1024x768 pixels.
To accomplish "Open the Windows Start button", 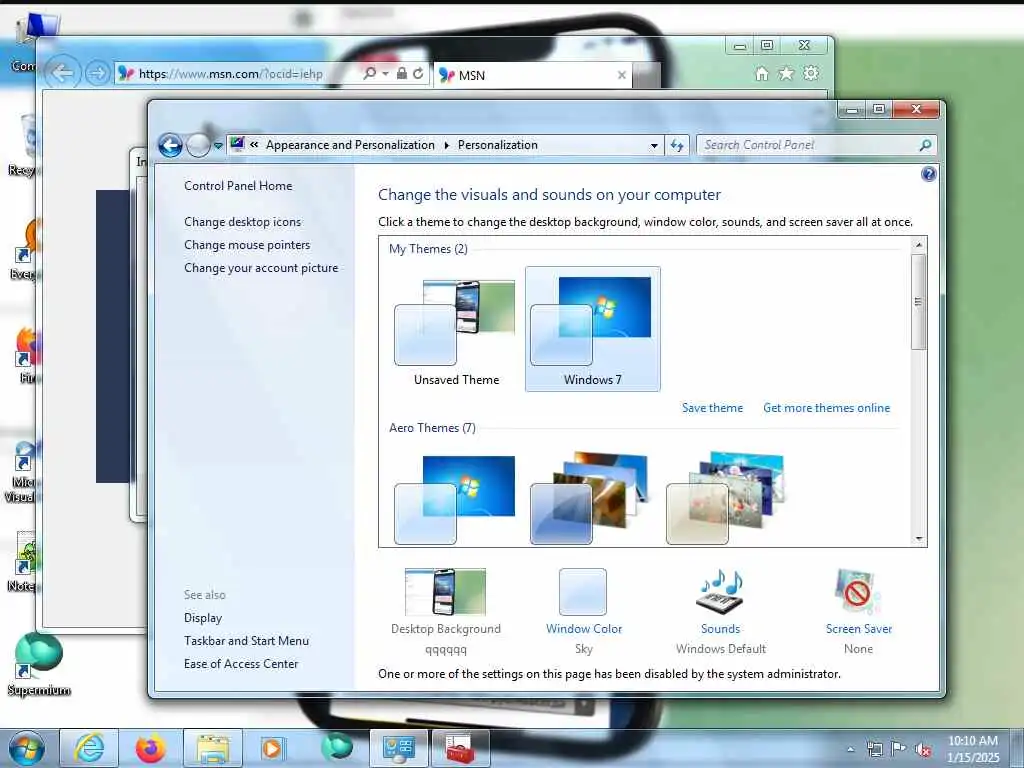I will click(x=27, y=748).
